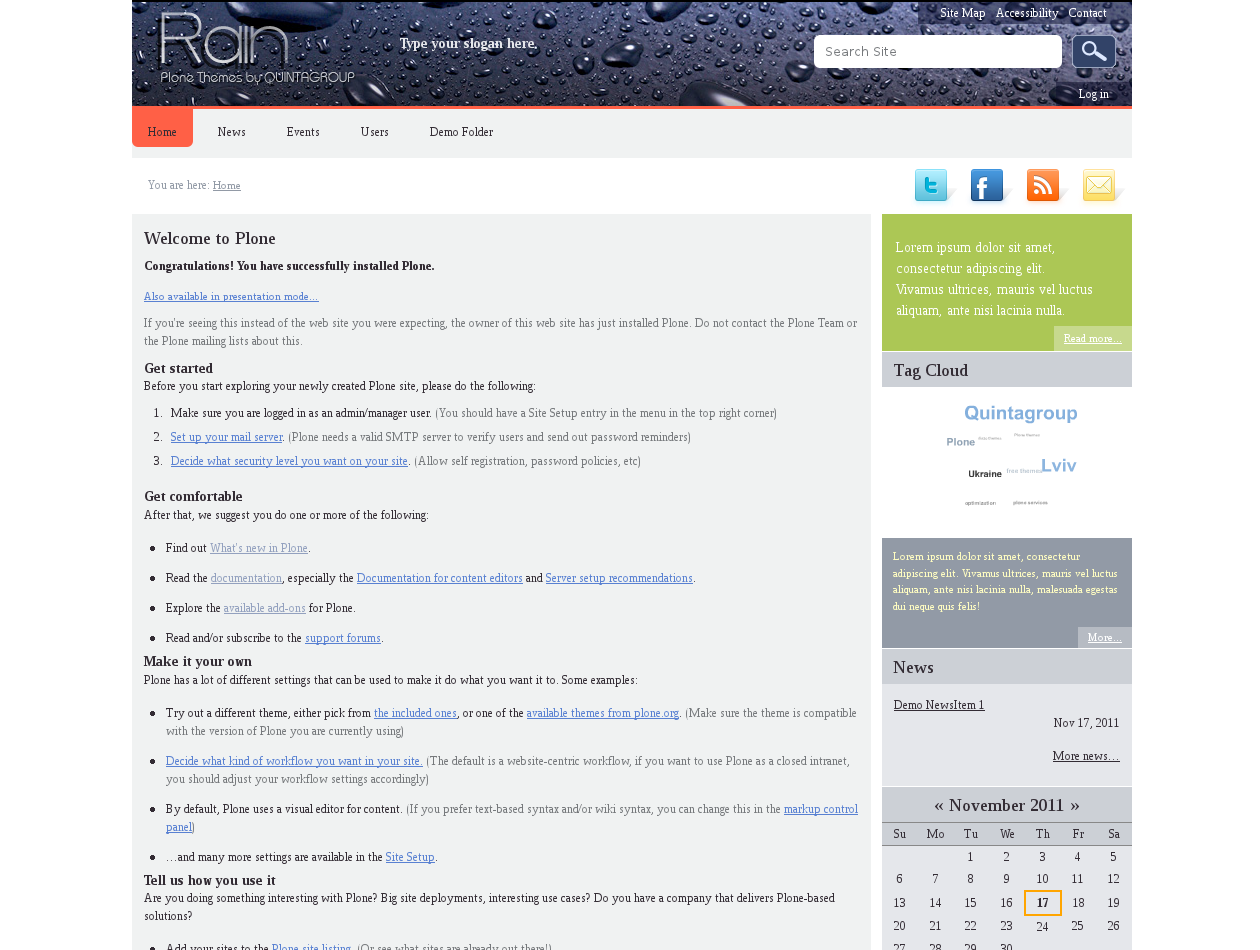The height and width of the screenshot is (950, 1260).
Task: Click Quintagroup tag in Tag Cloud
Action: 1020,414
